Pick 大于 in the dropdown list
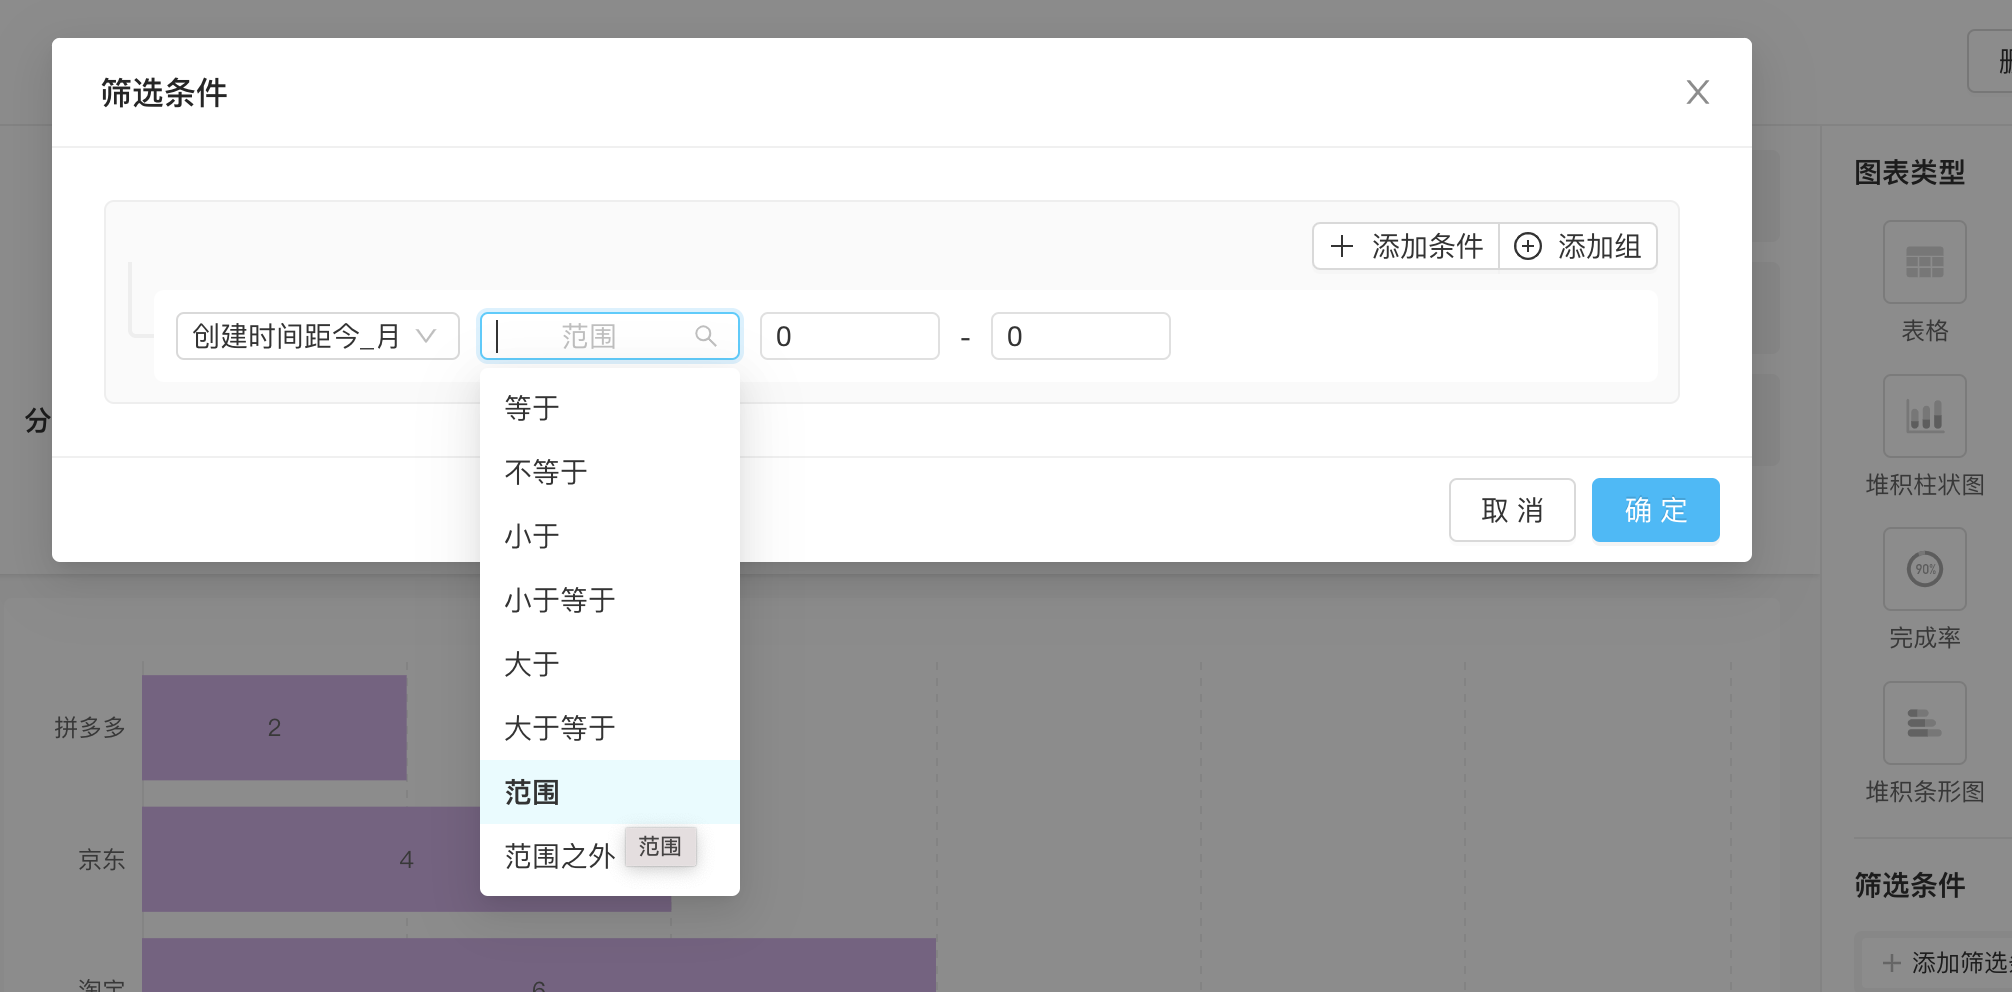Screen dimensions: 2012x992 tap(610, 664)
